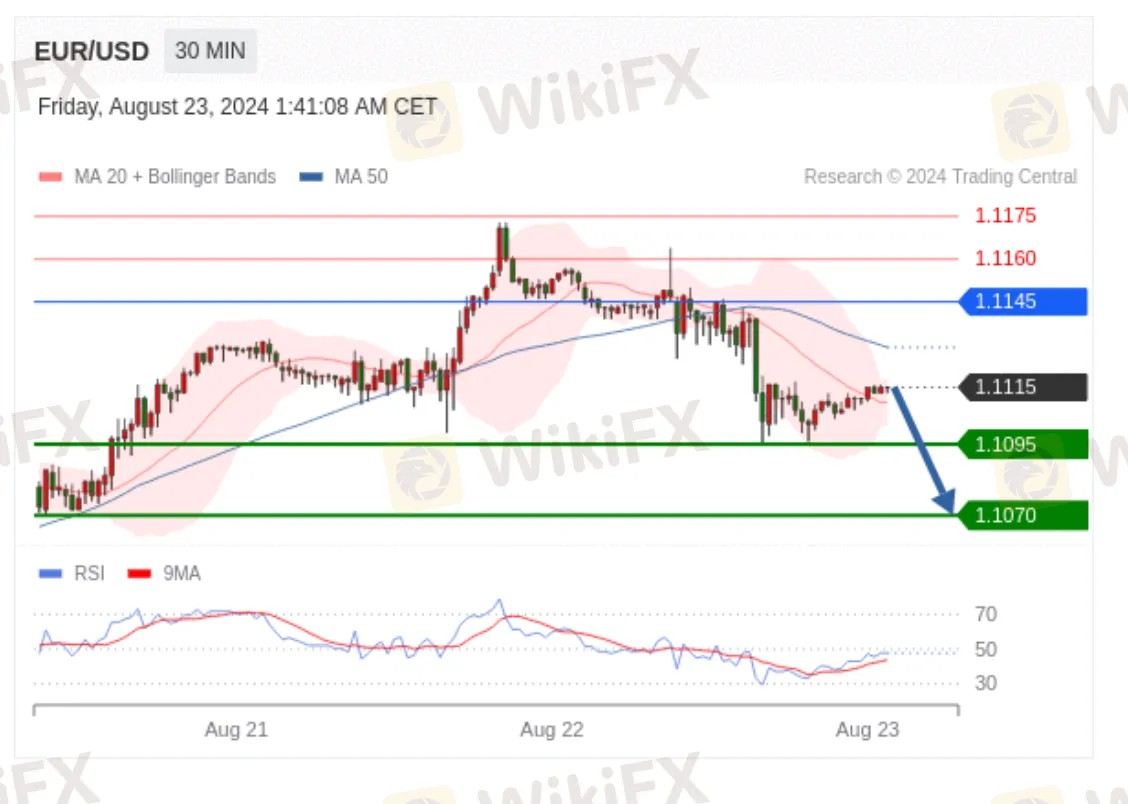Click the EUR/USD pair title
The height and width of the screenshot is (804, 1128).
pyautogui.click(x=91, y=52)
